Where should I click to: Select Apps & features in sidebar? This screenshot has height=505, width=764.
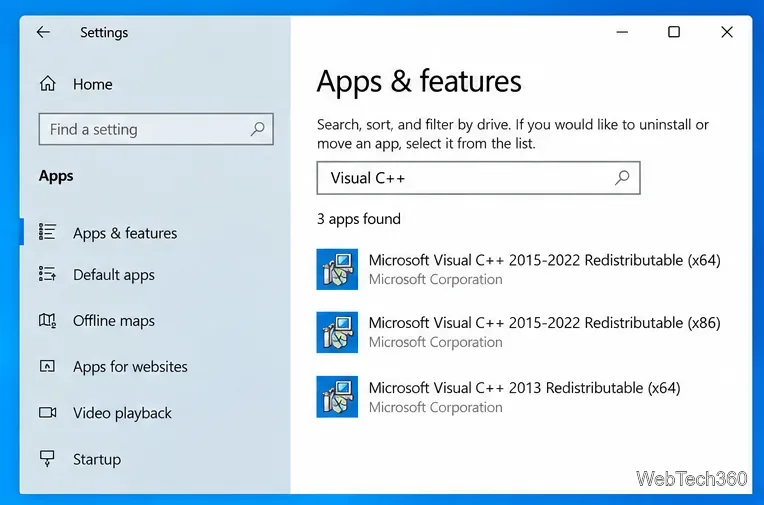(125, 233)
